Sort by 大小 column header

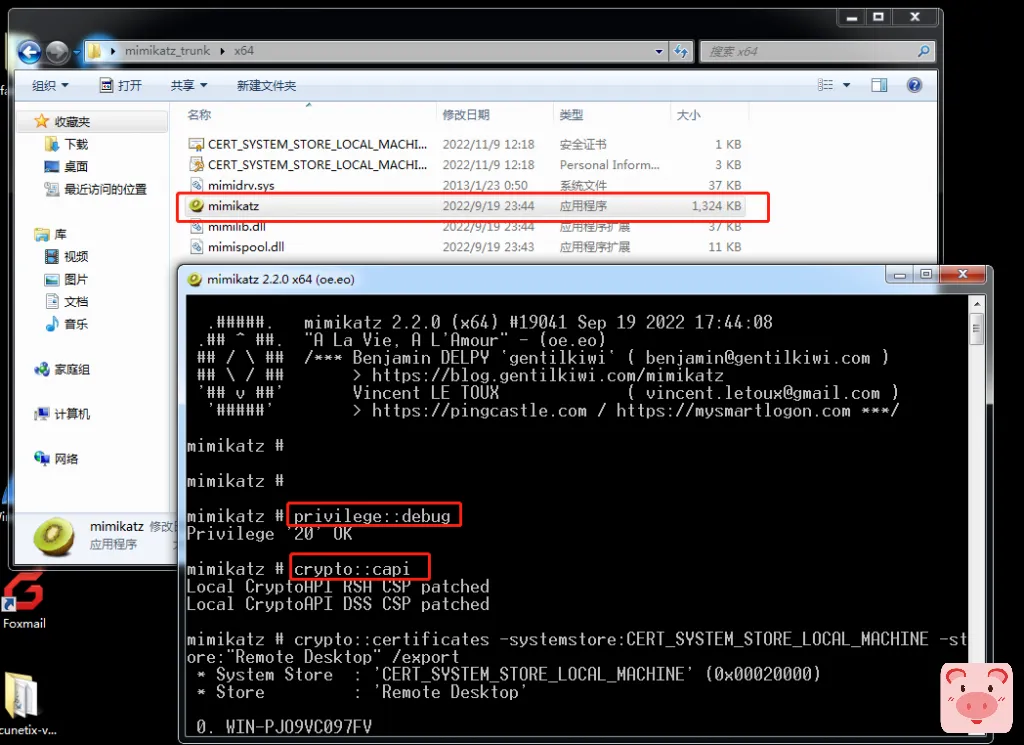tap(688, 115)
